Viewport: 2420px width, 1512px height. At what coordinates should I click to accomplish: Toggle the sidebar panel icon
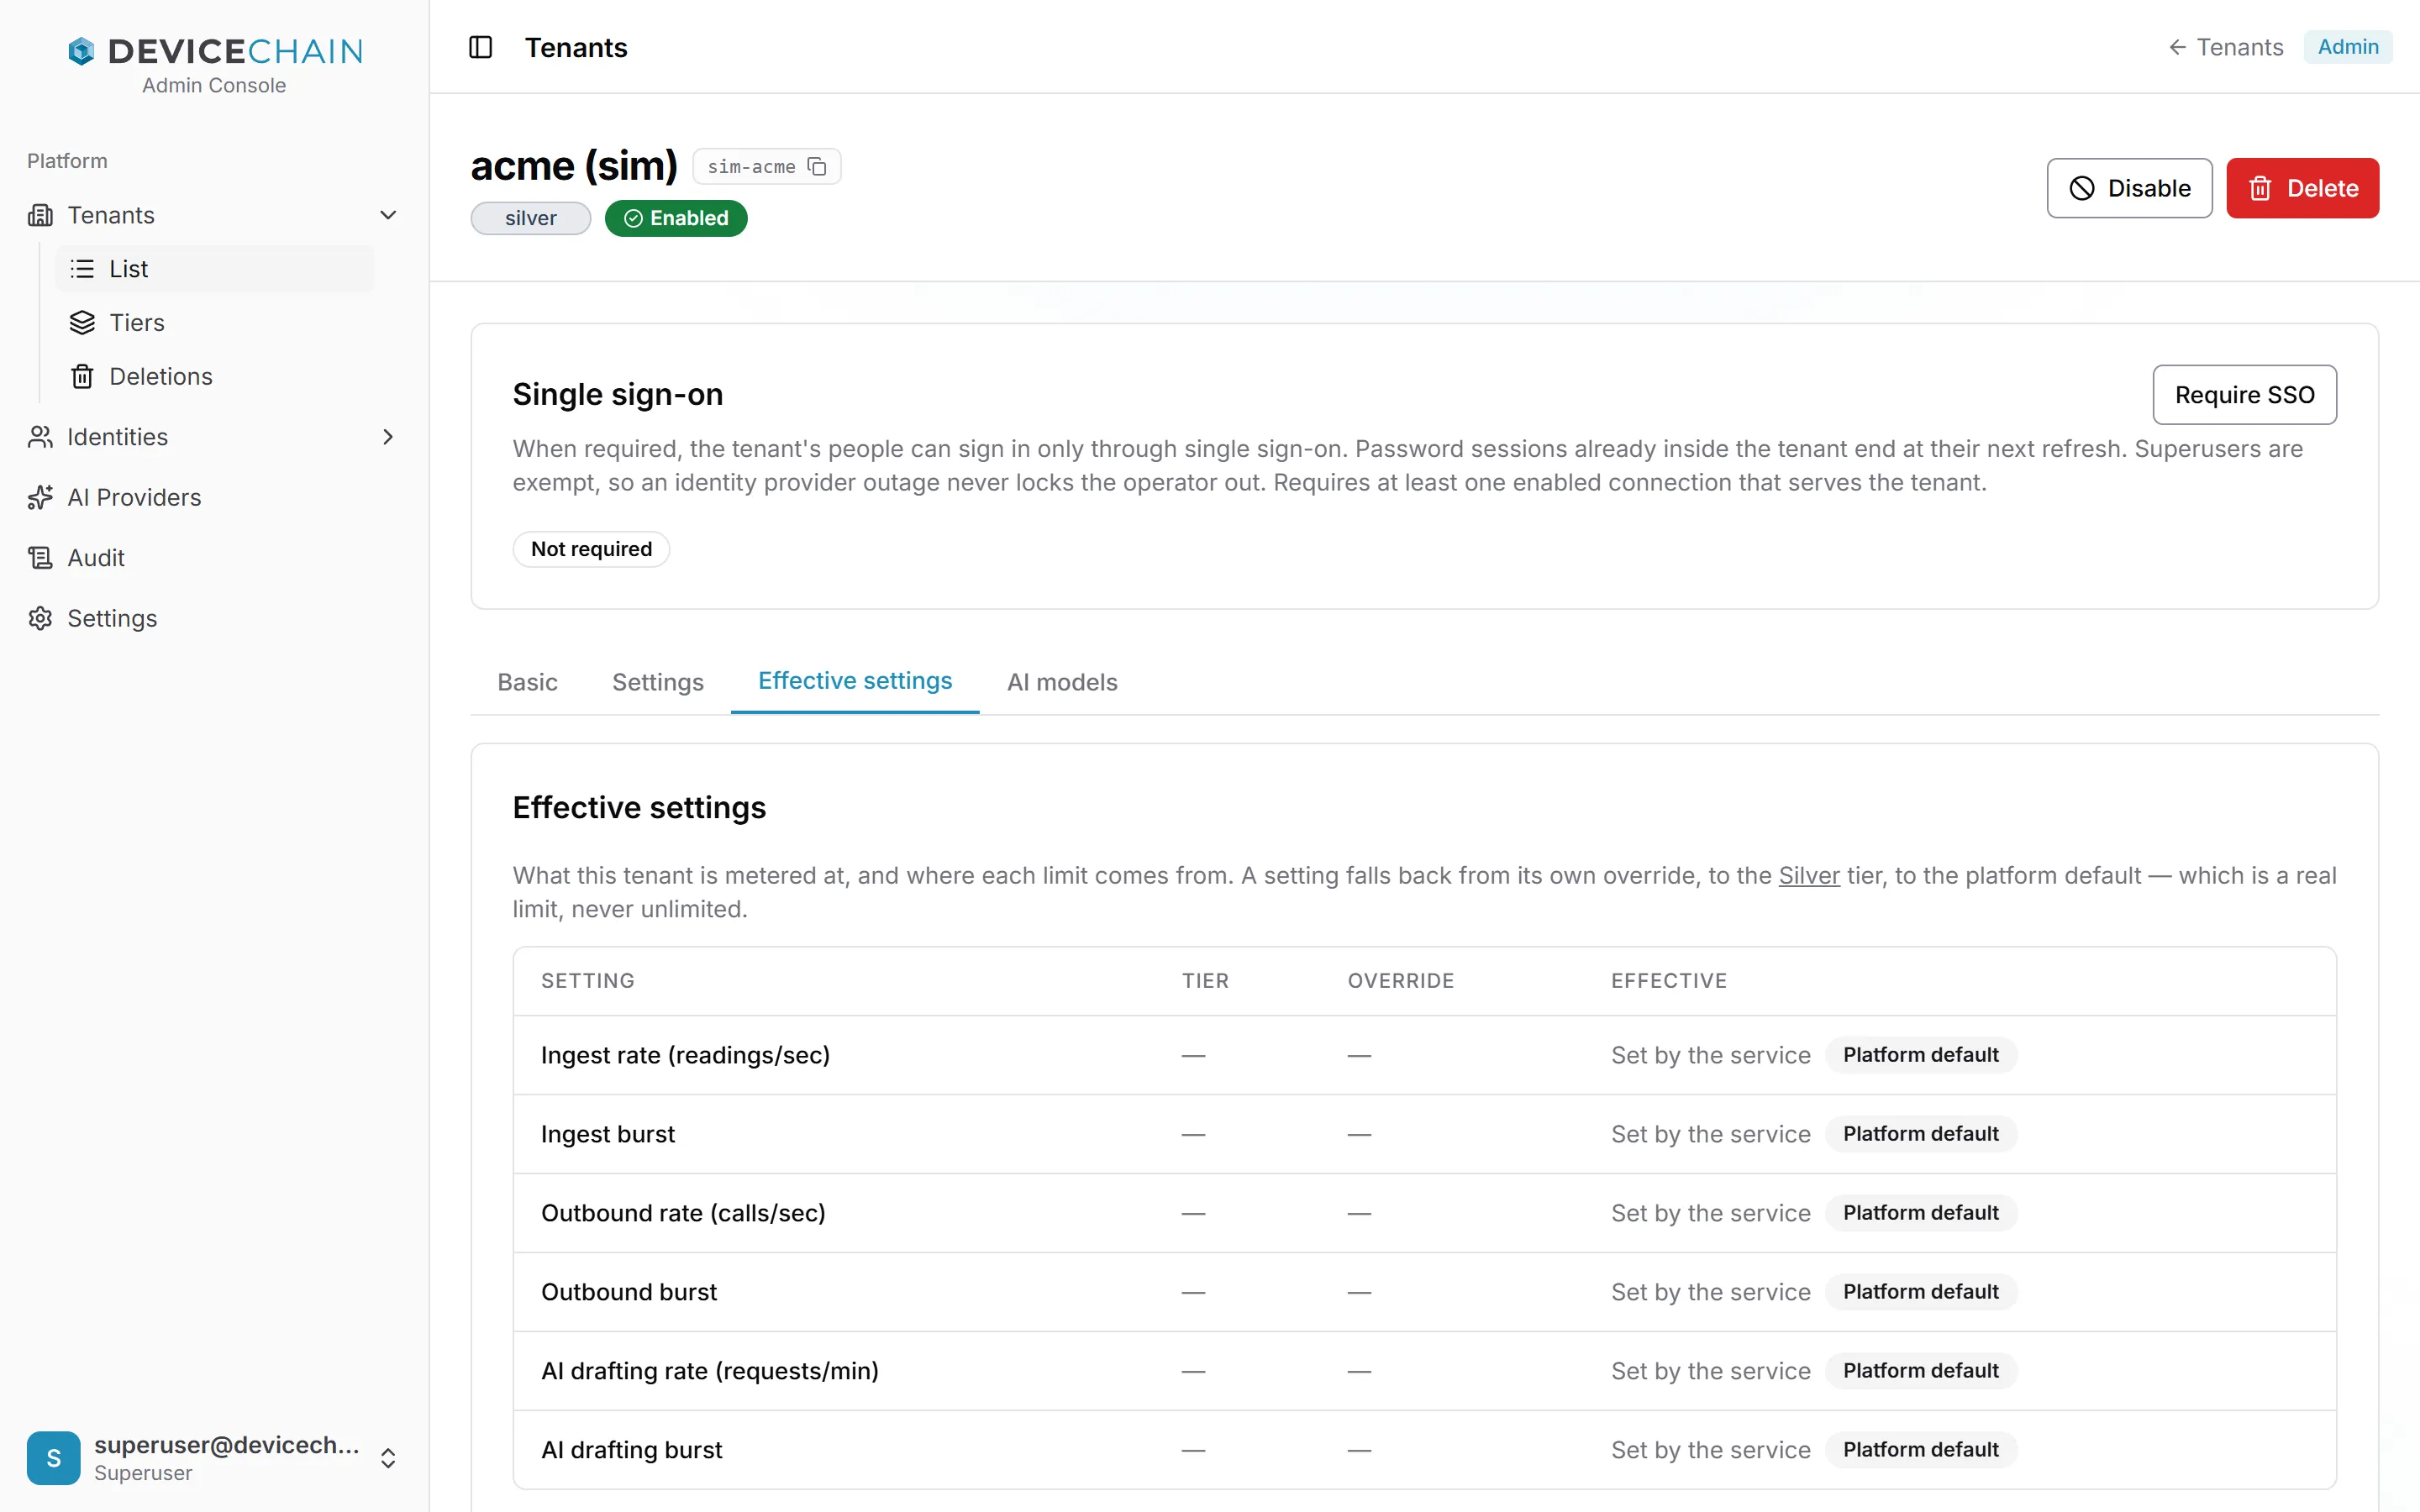(480, 47)
